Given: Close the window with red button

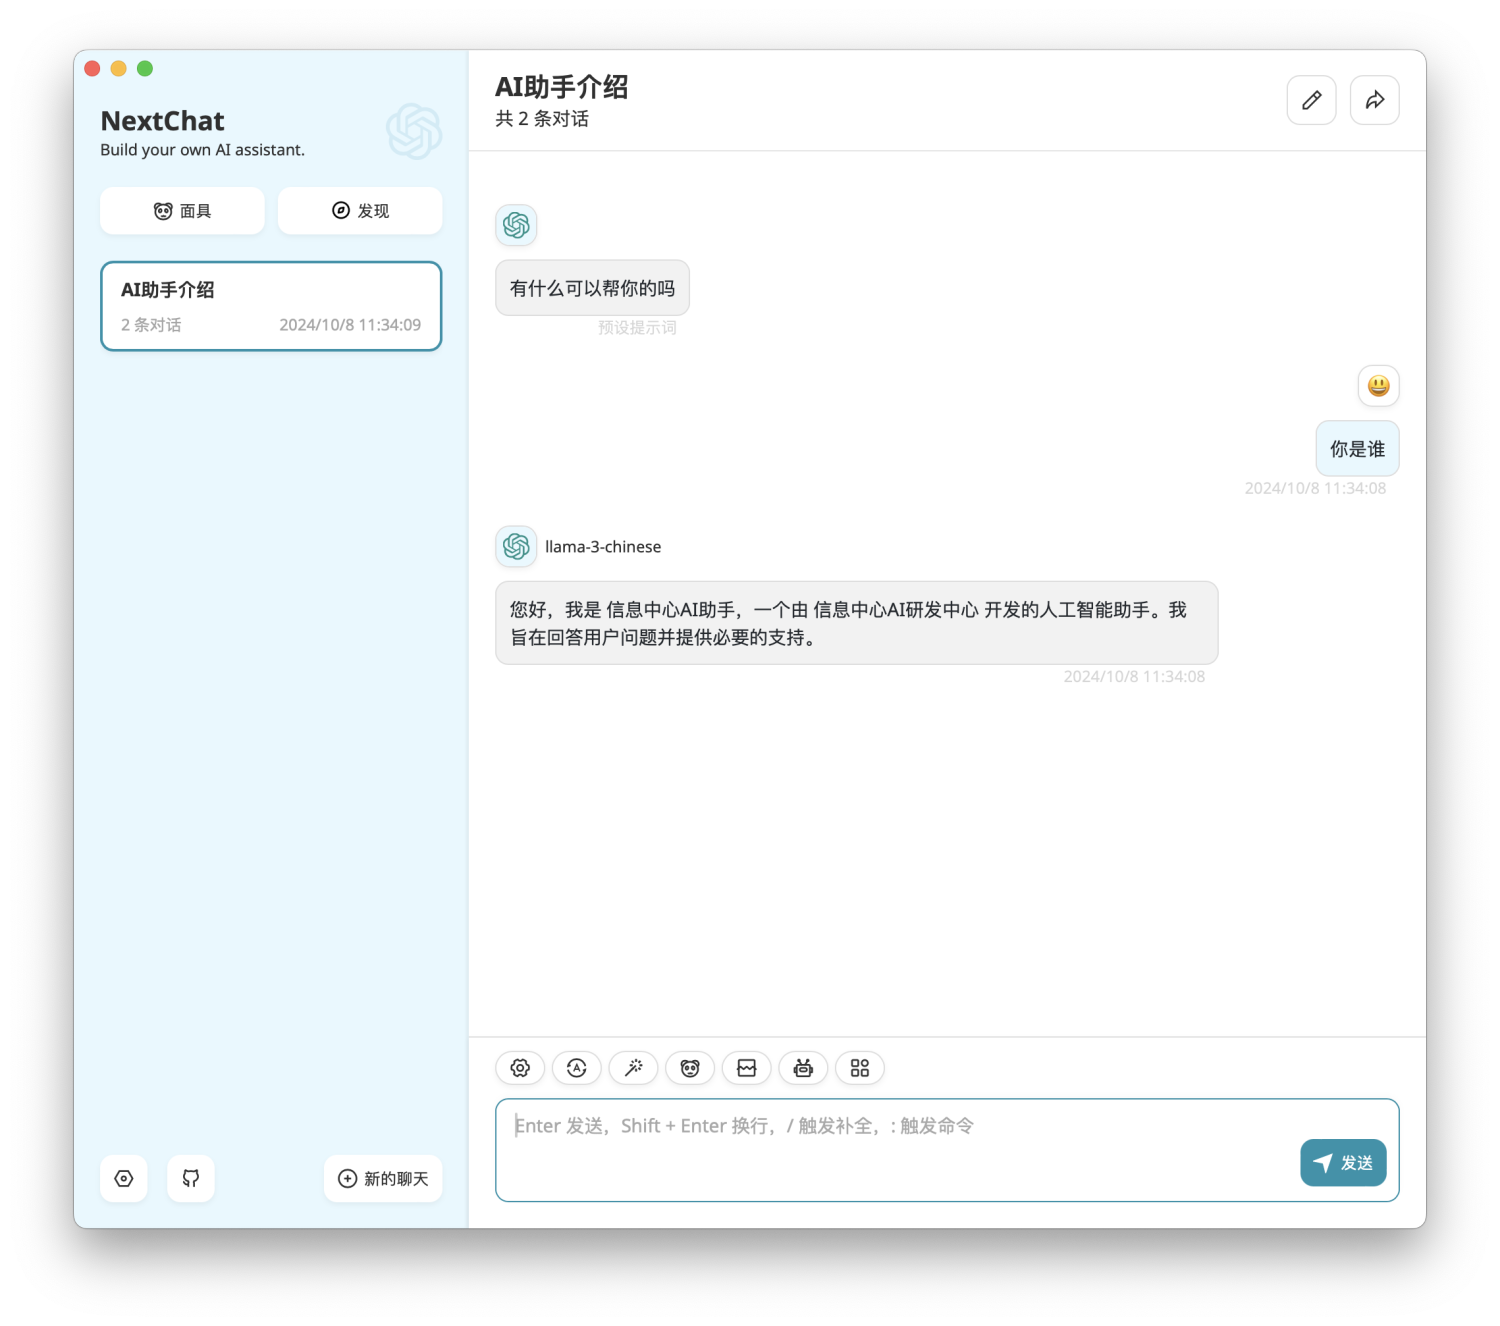Looking at the screenshot, I should tap(92, 68).
